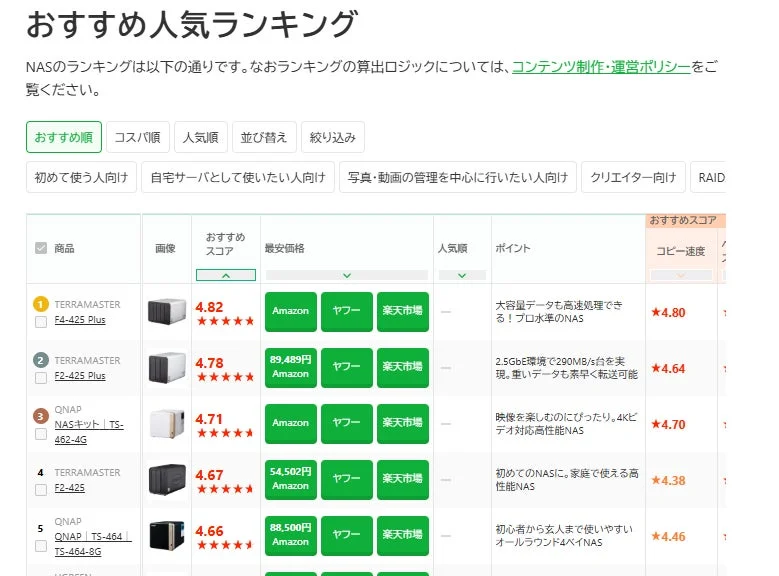The image size is (779, 576).
Task: Click the rank 3 bronze medal badge
Action: tap(41, 416)
